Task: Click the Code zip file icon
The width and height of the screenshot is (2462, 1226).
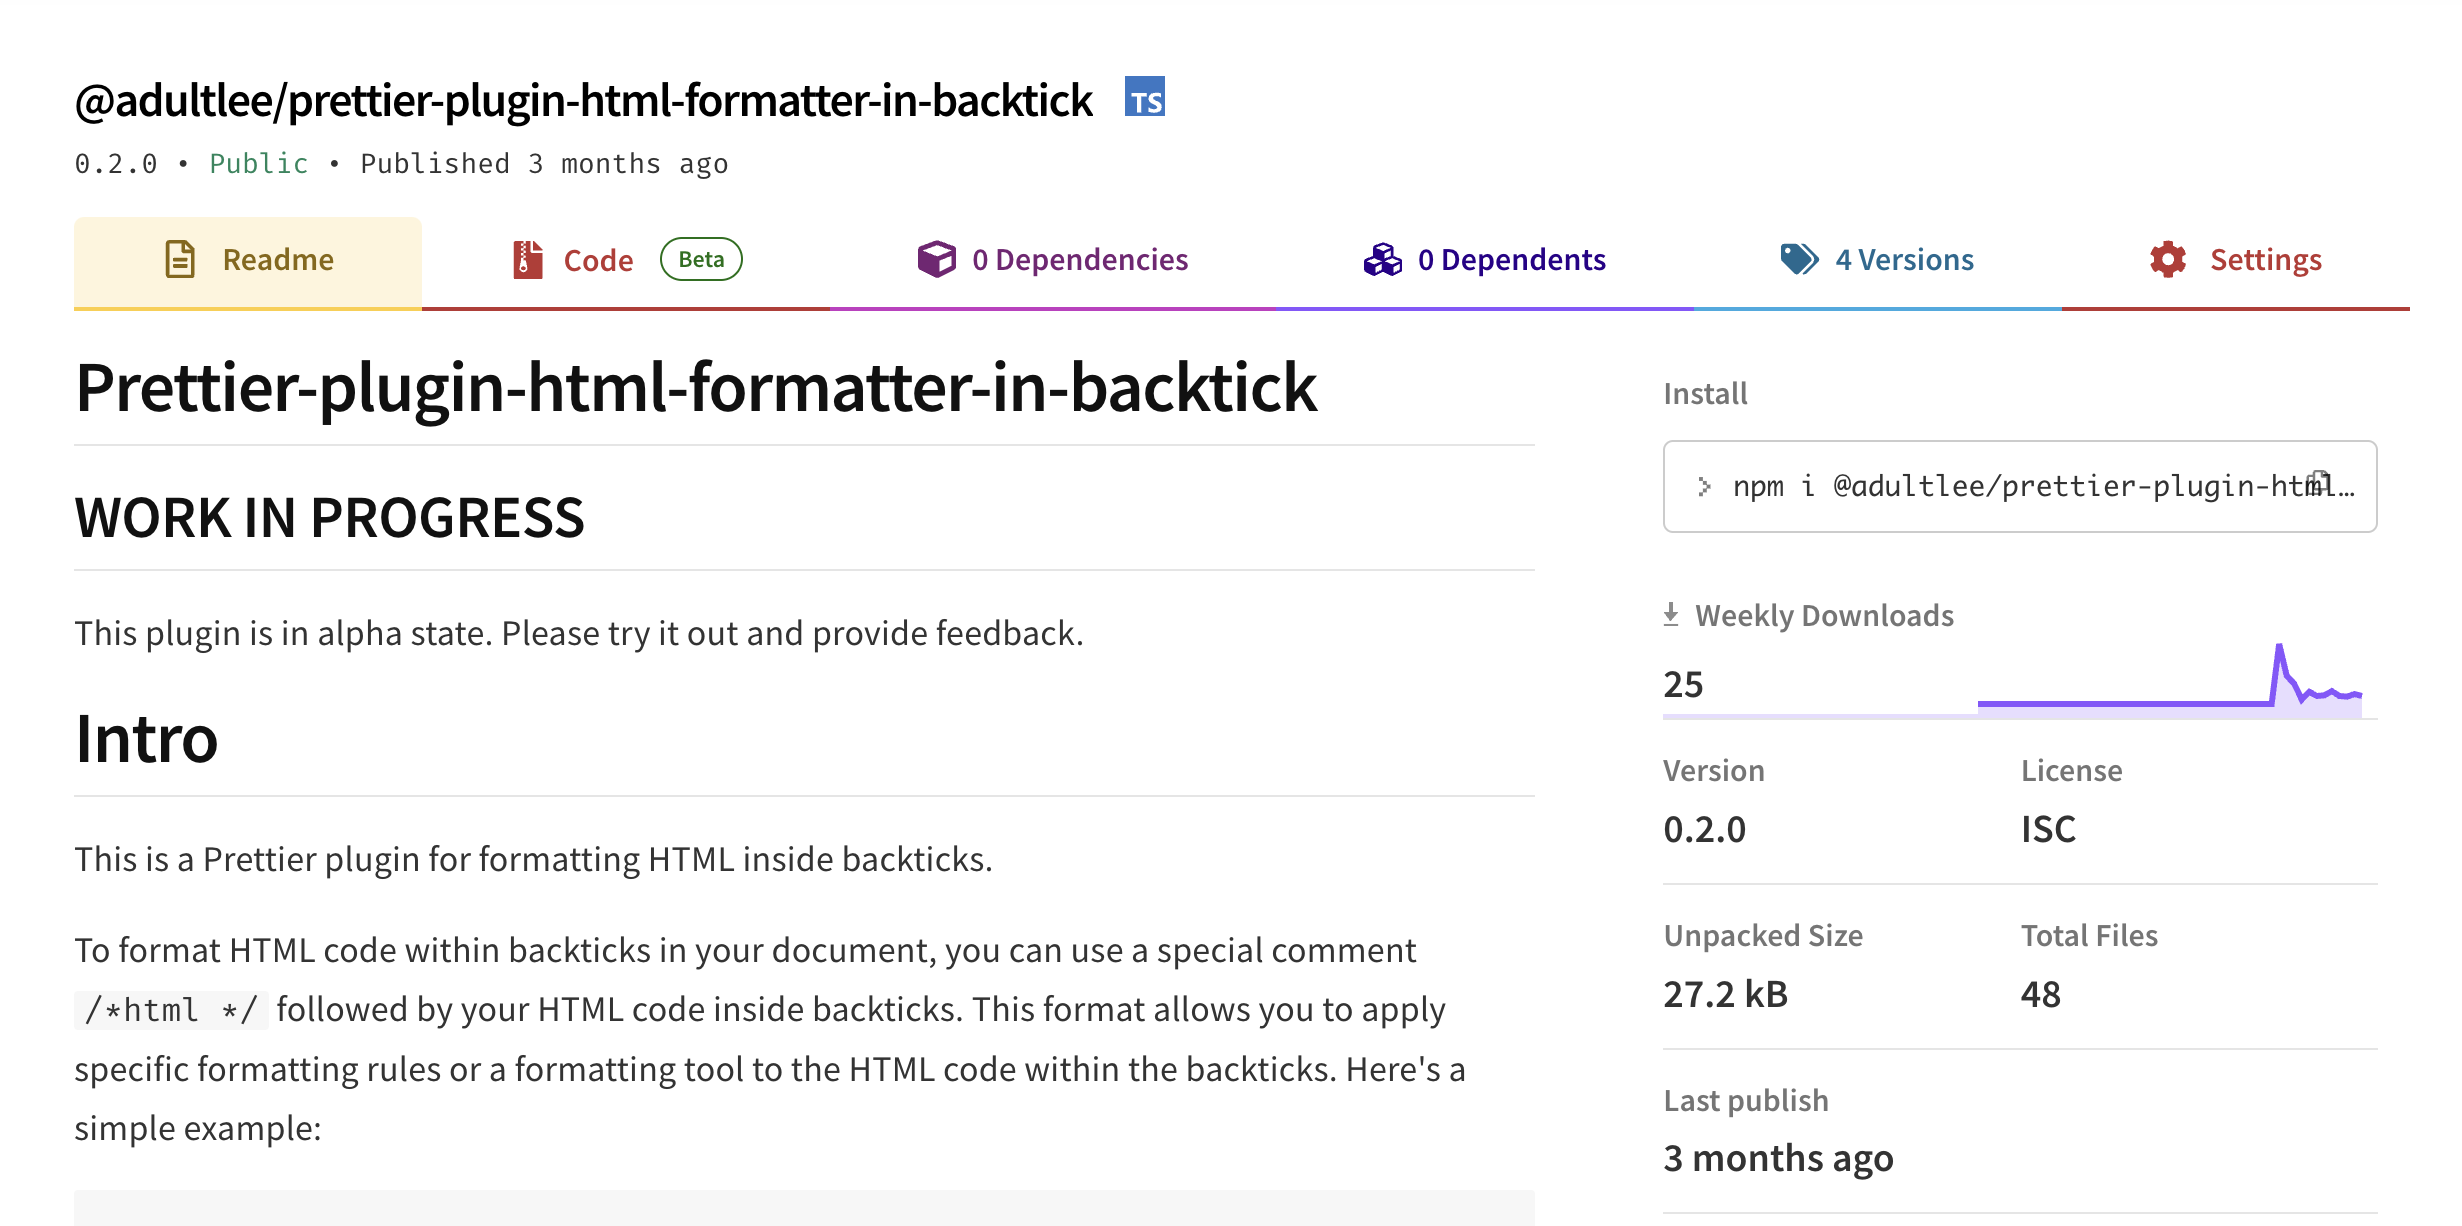Action: 527,260
